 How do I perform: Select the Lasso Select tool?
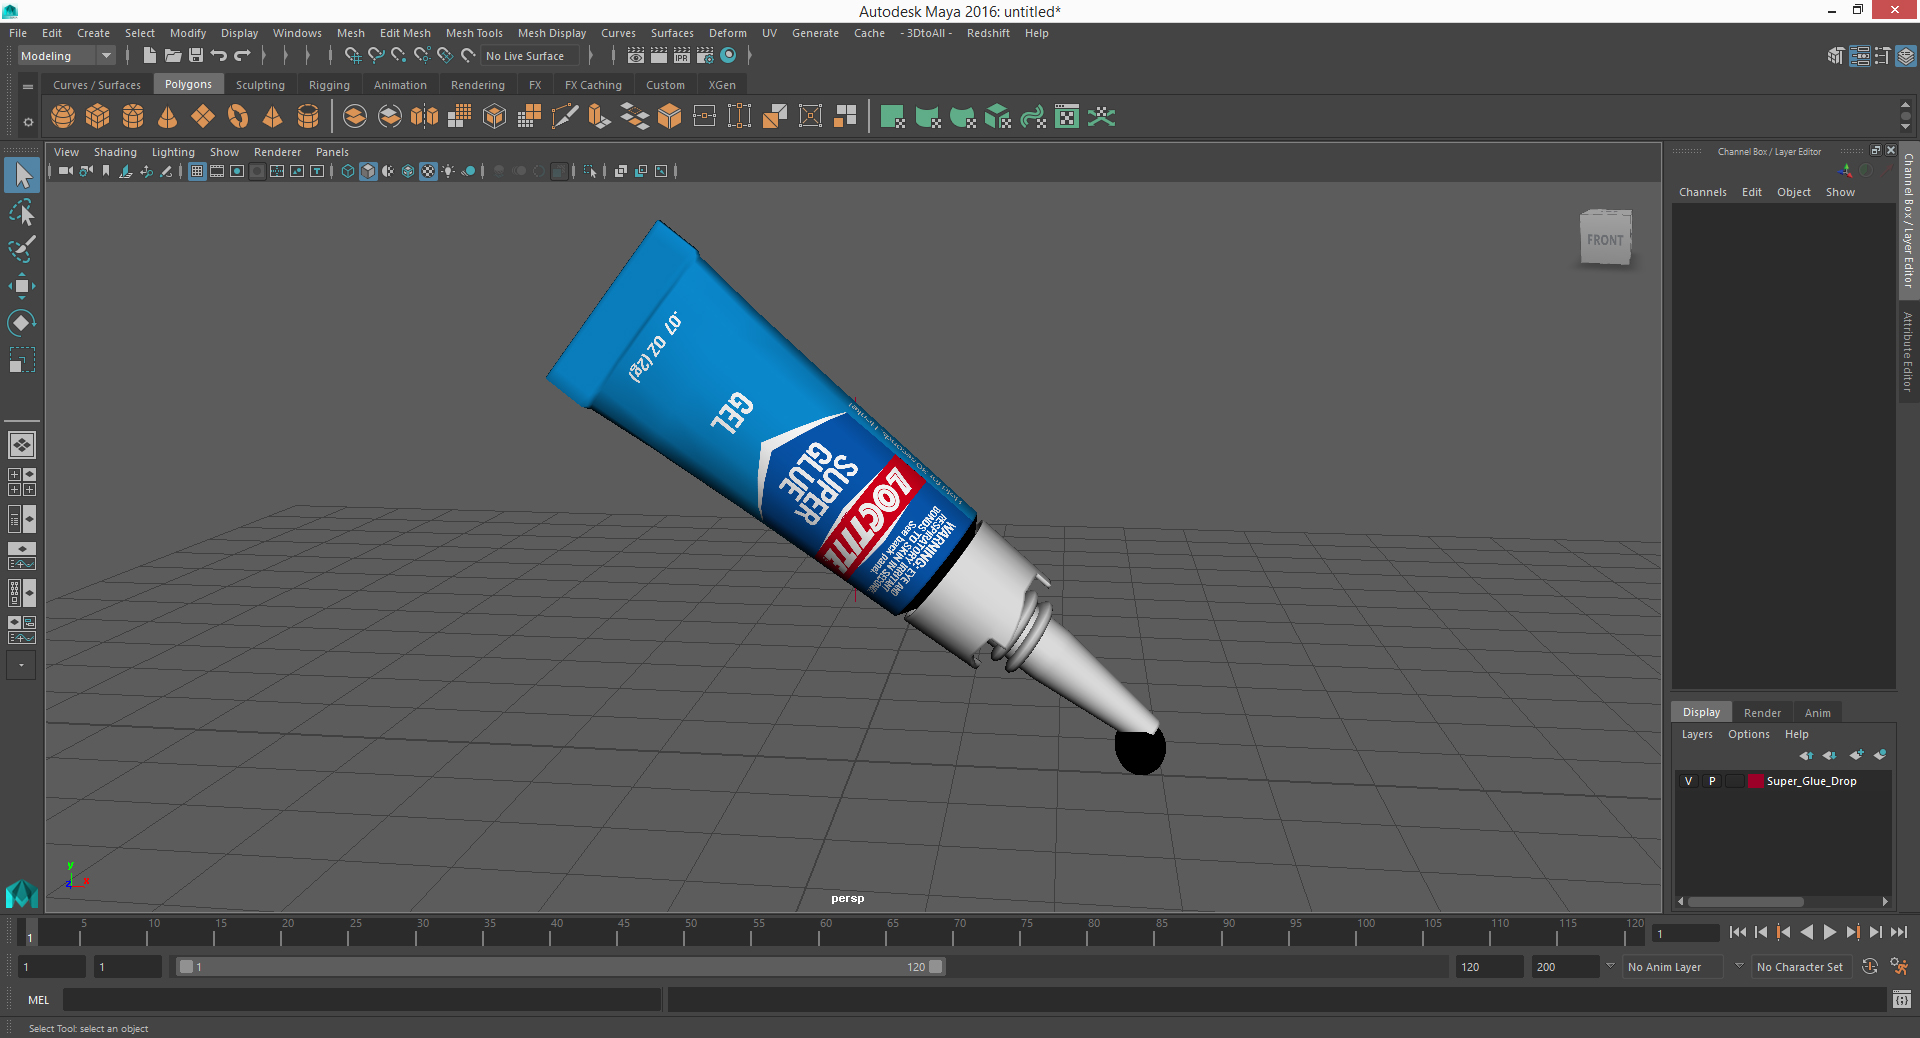point(22,213)
